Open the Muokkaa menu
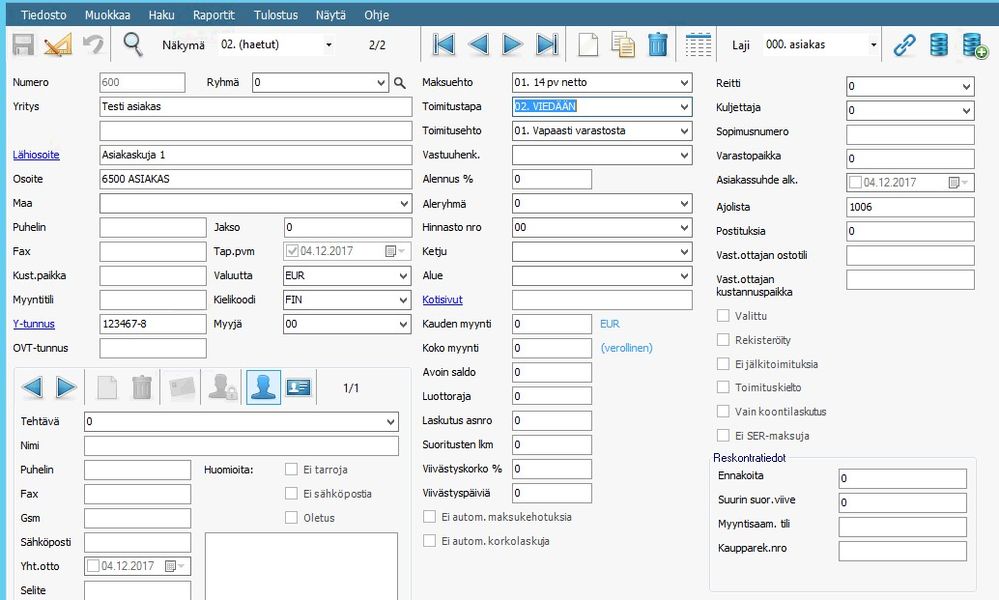This screenshot has width=999, height=600. point(107,15)
